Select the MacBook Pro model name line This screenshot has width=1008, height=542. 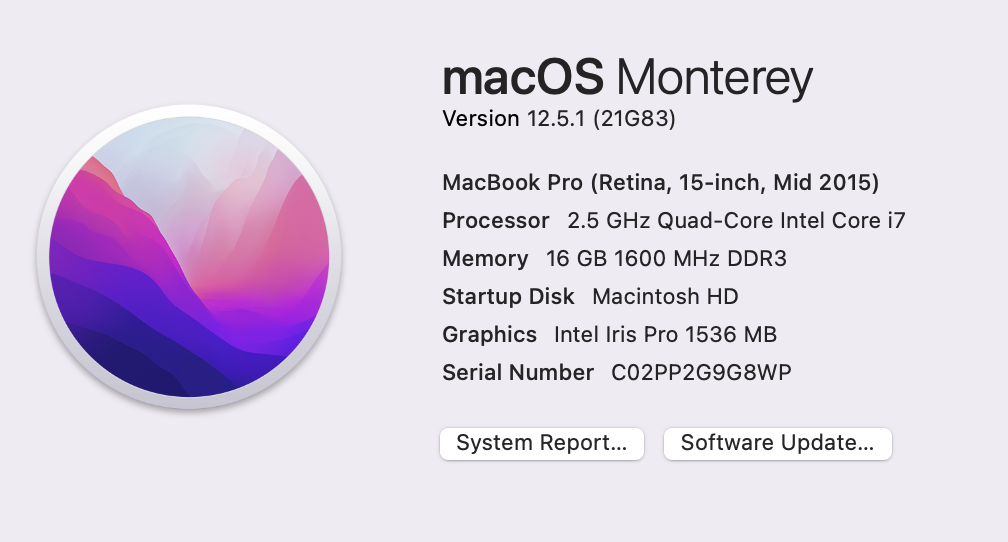click(660, 183)
